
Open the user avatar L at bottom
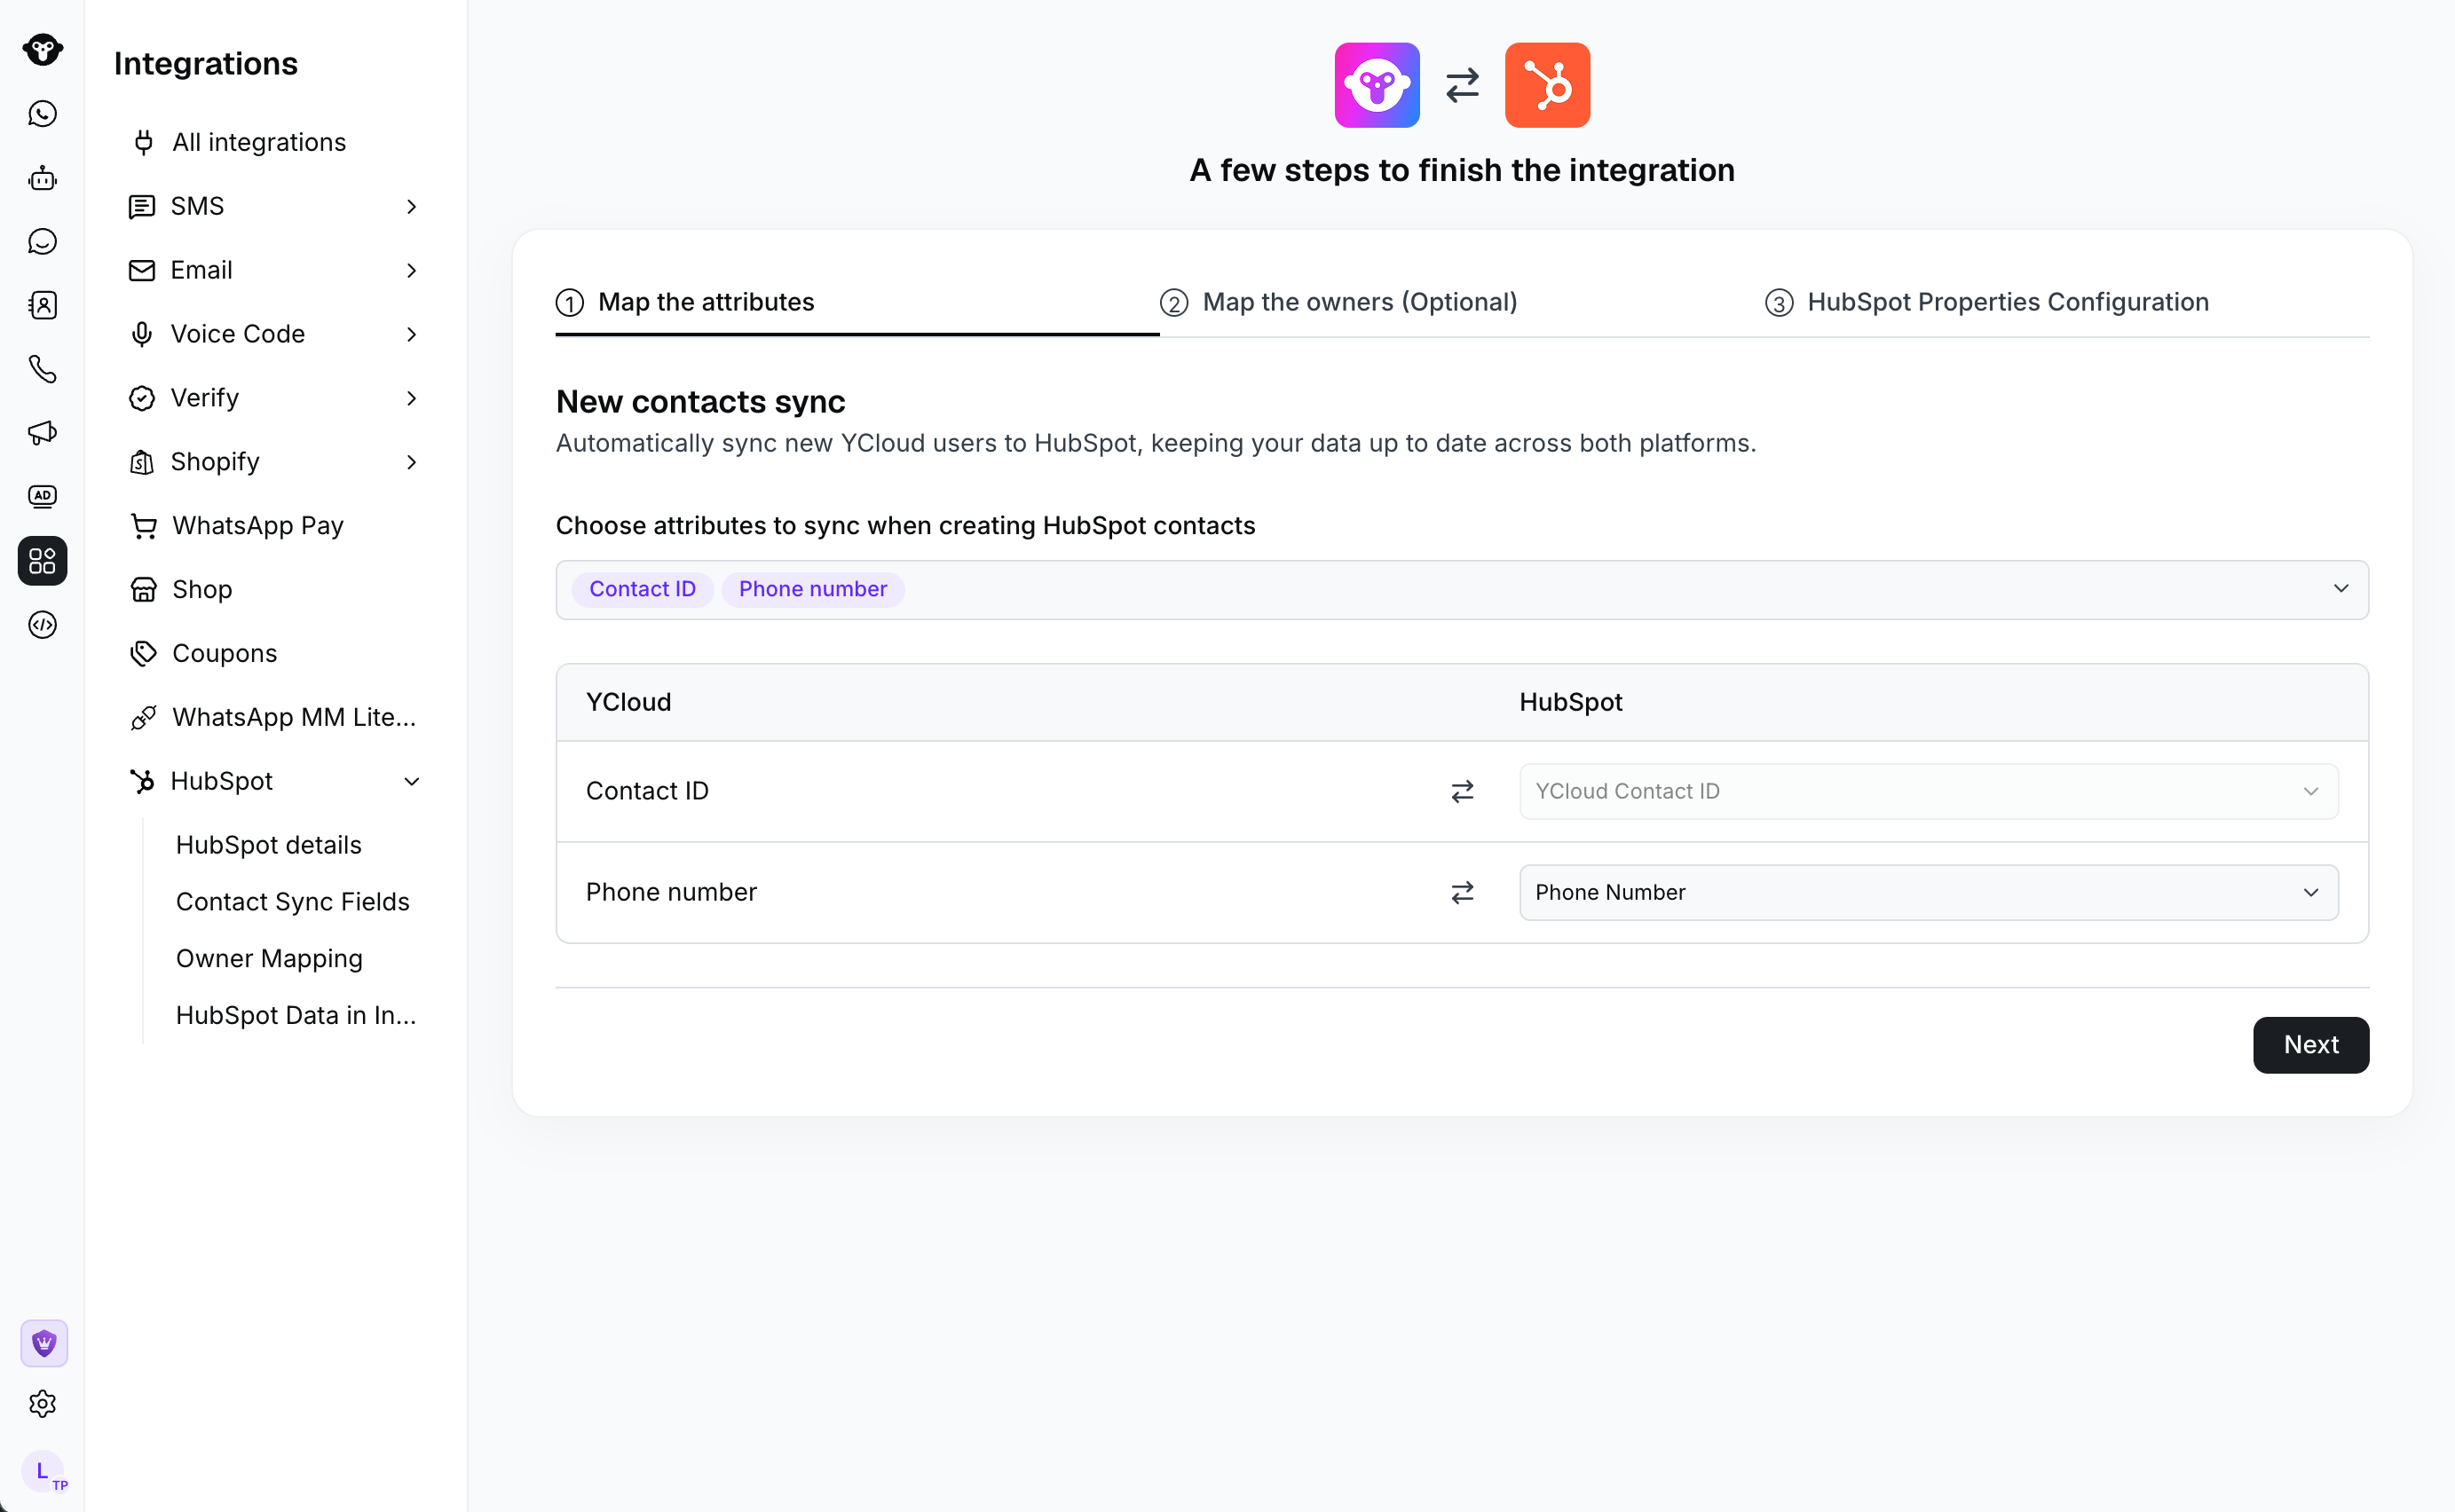click(43, 1471)
